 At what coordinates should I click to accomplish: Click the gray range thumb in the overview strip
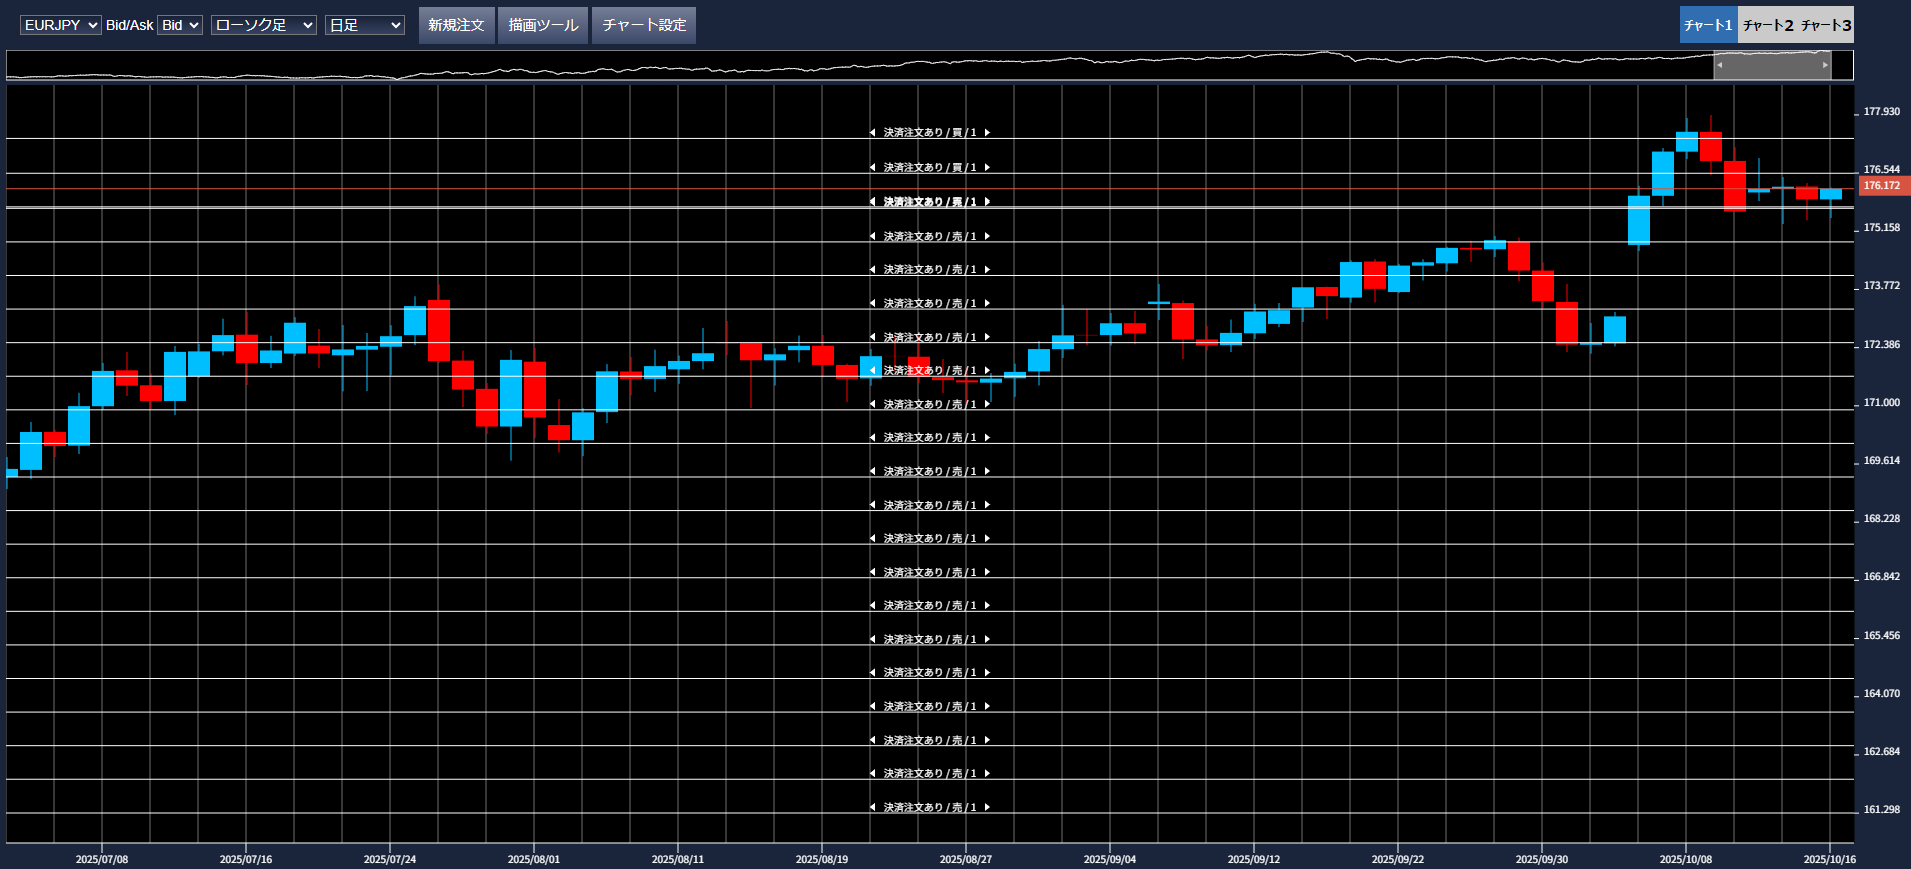click(1772, 65)
